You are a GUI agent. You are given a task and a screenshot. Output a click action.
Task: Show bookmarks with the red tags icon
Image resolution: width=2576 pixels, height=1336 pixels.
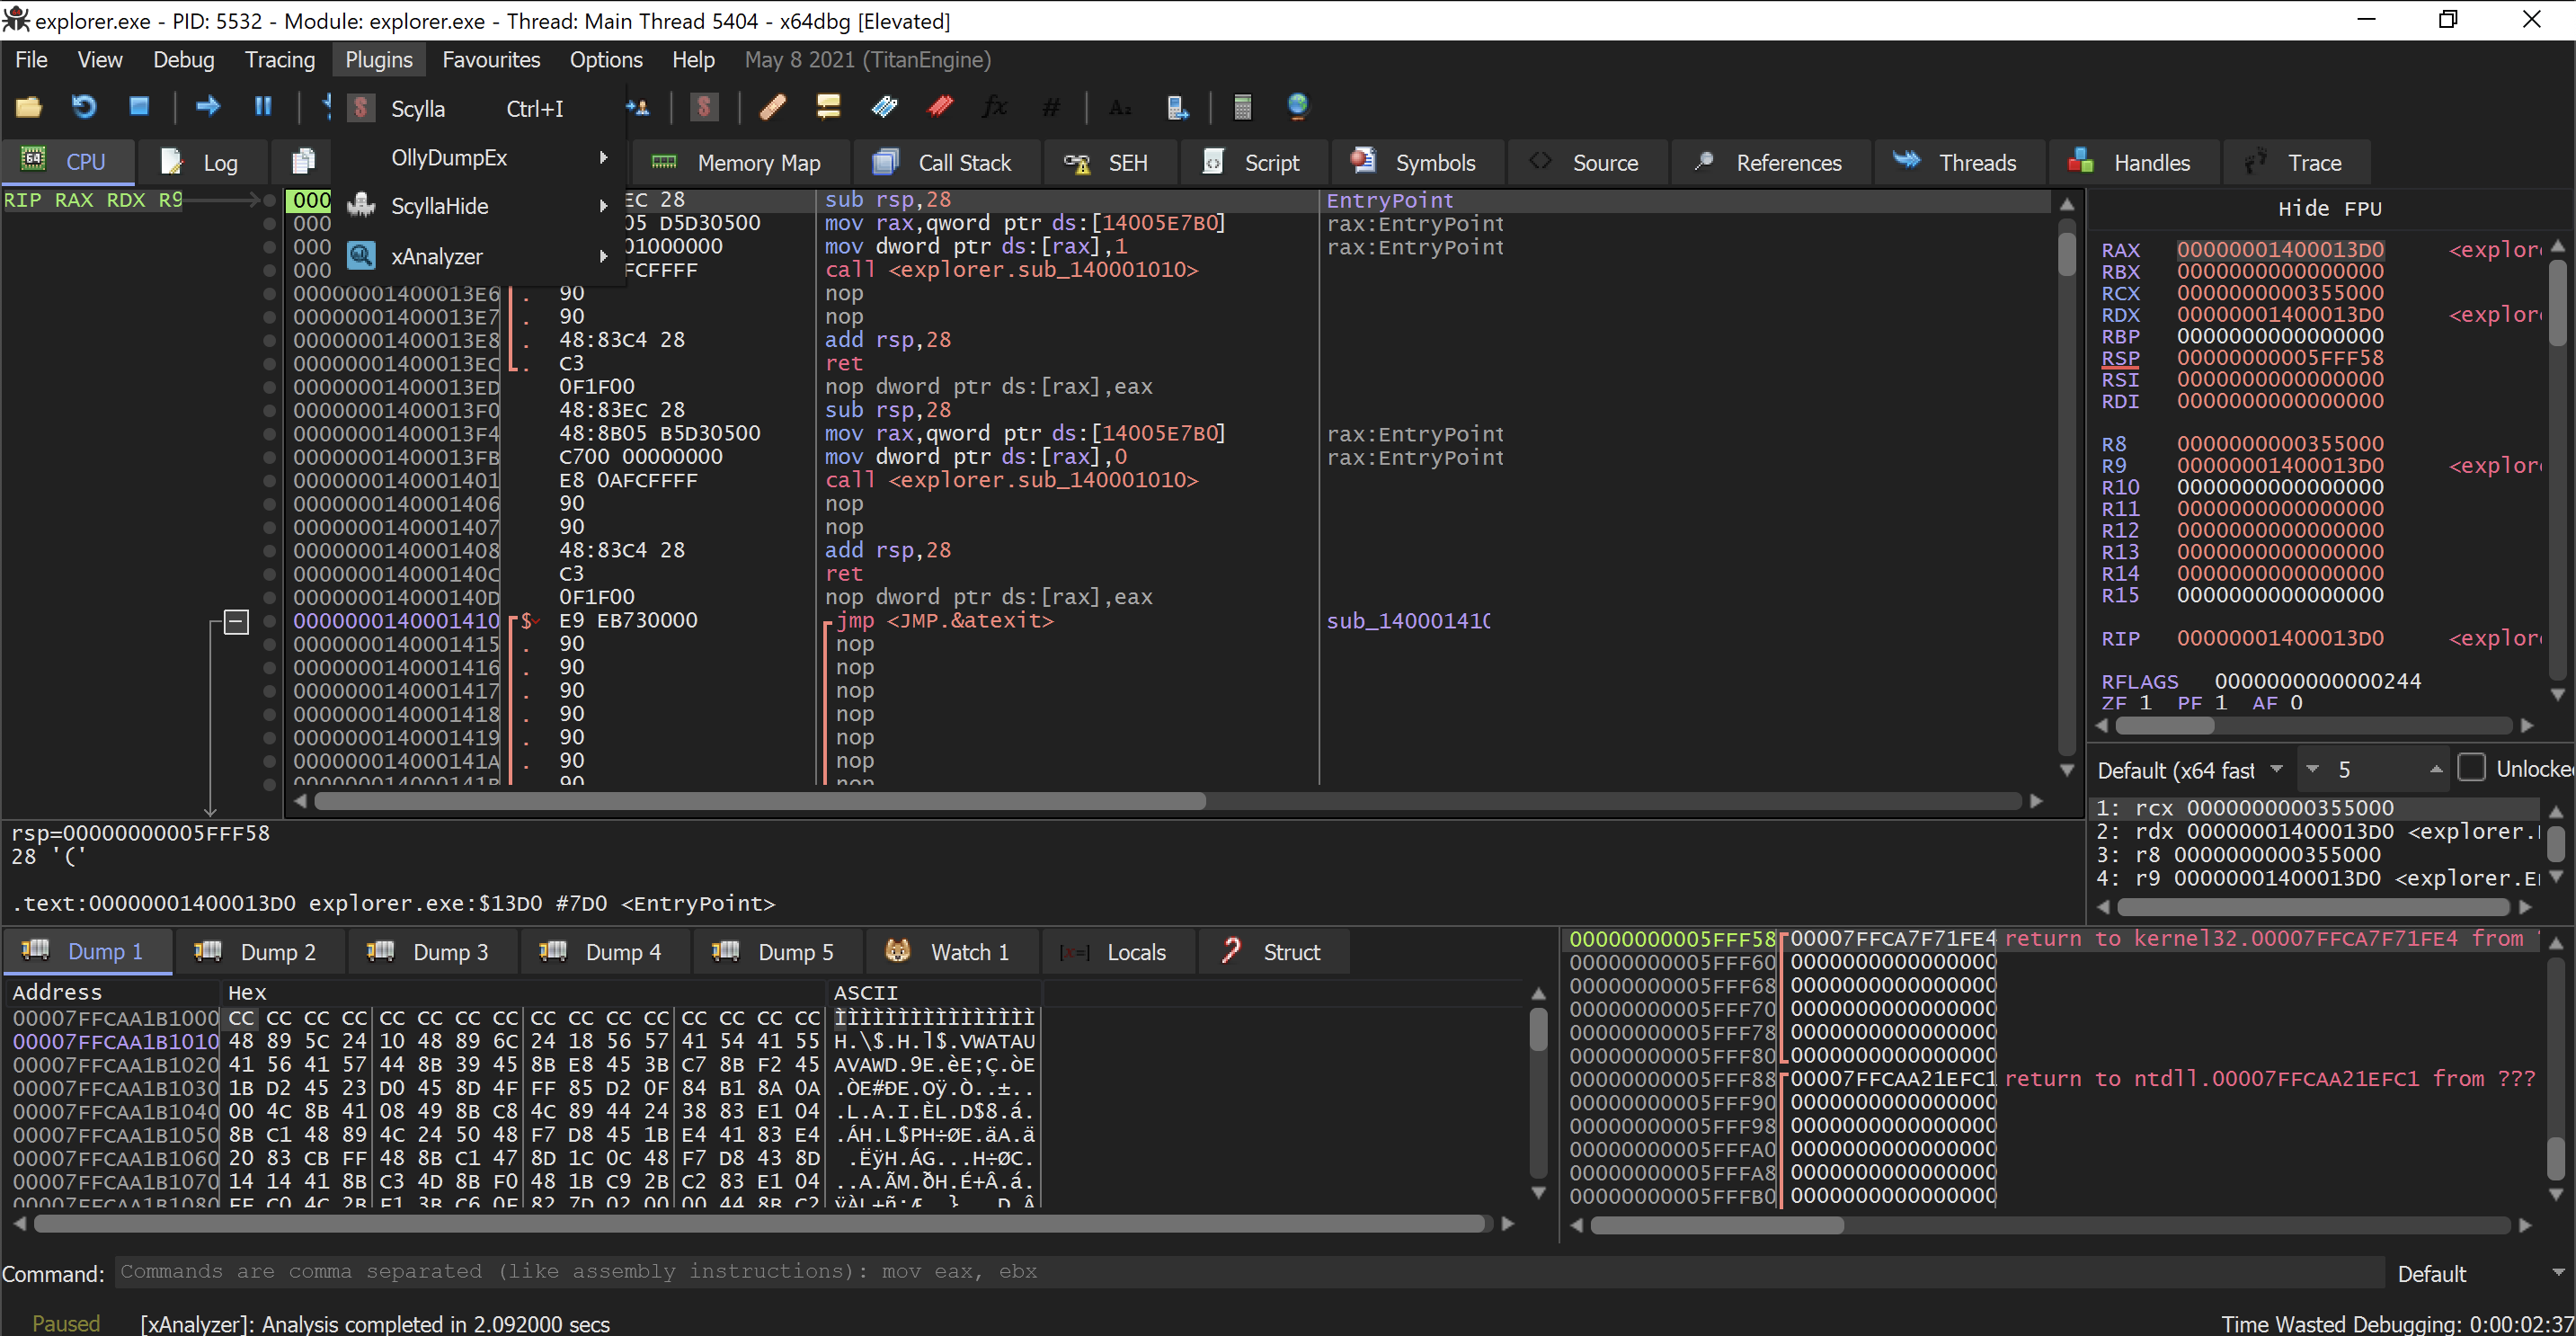click(x=940, y=106)
